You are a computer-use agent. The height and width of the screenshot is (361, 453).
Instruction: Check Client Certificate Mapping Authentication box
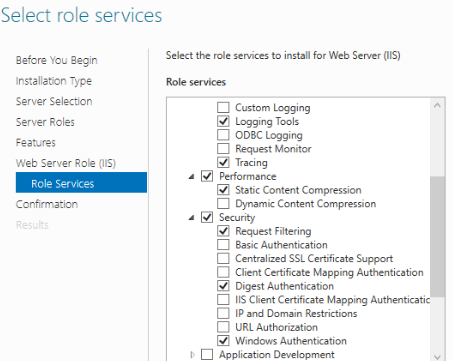pos(223,272)
